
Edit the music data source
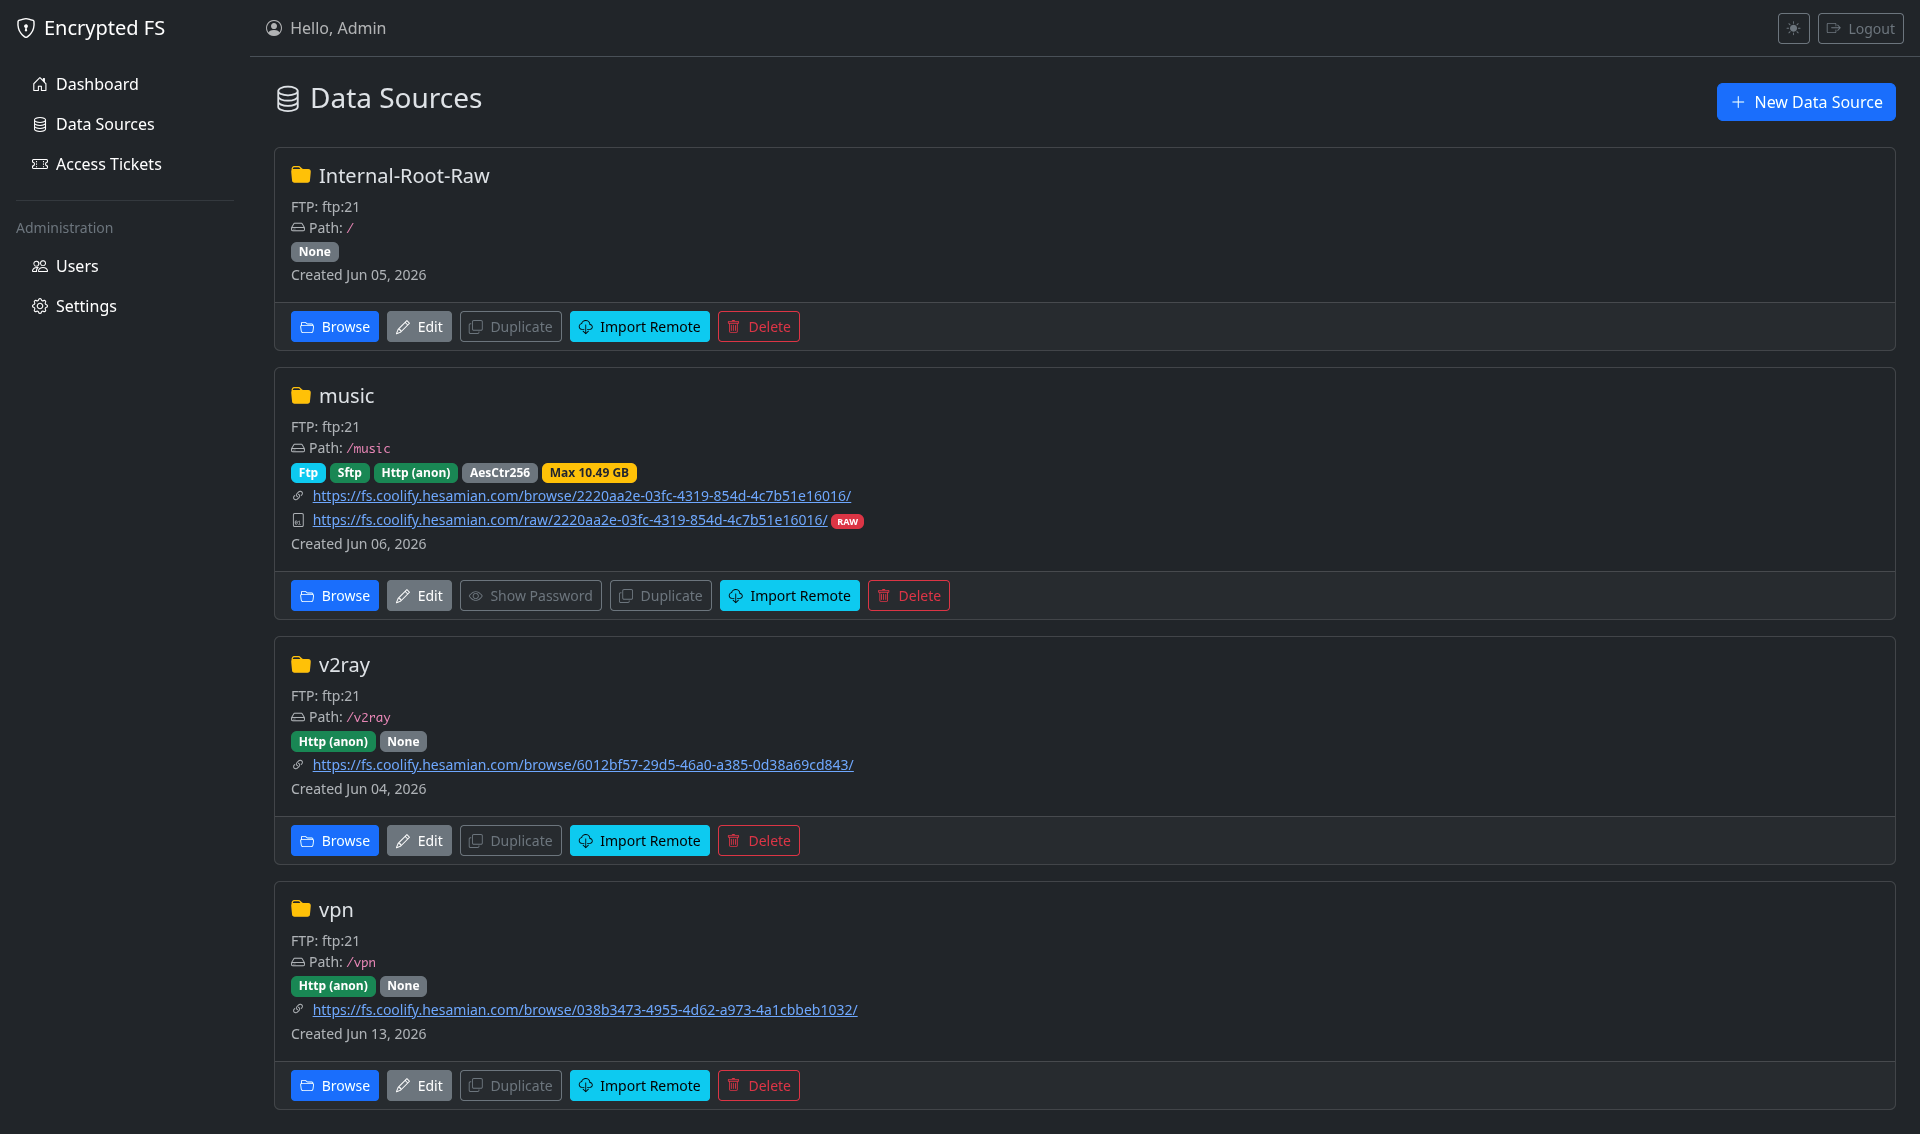click(419, 596)
